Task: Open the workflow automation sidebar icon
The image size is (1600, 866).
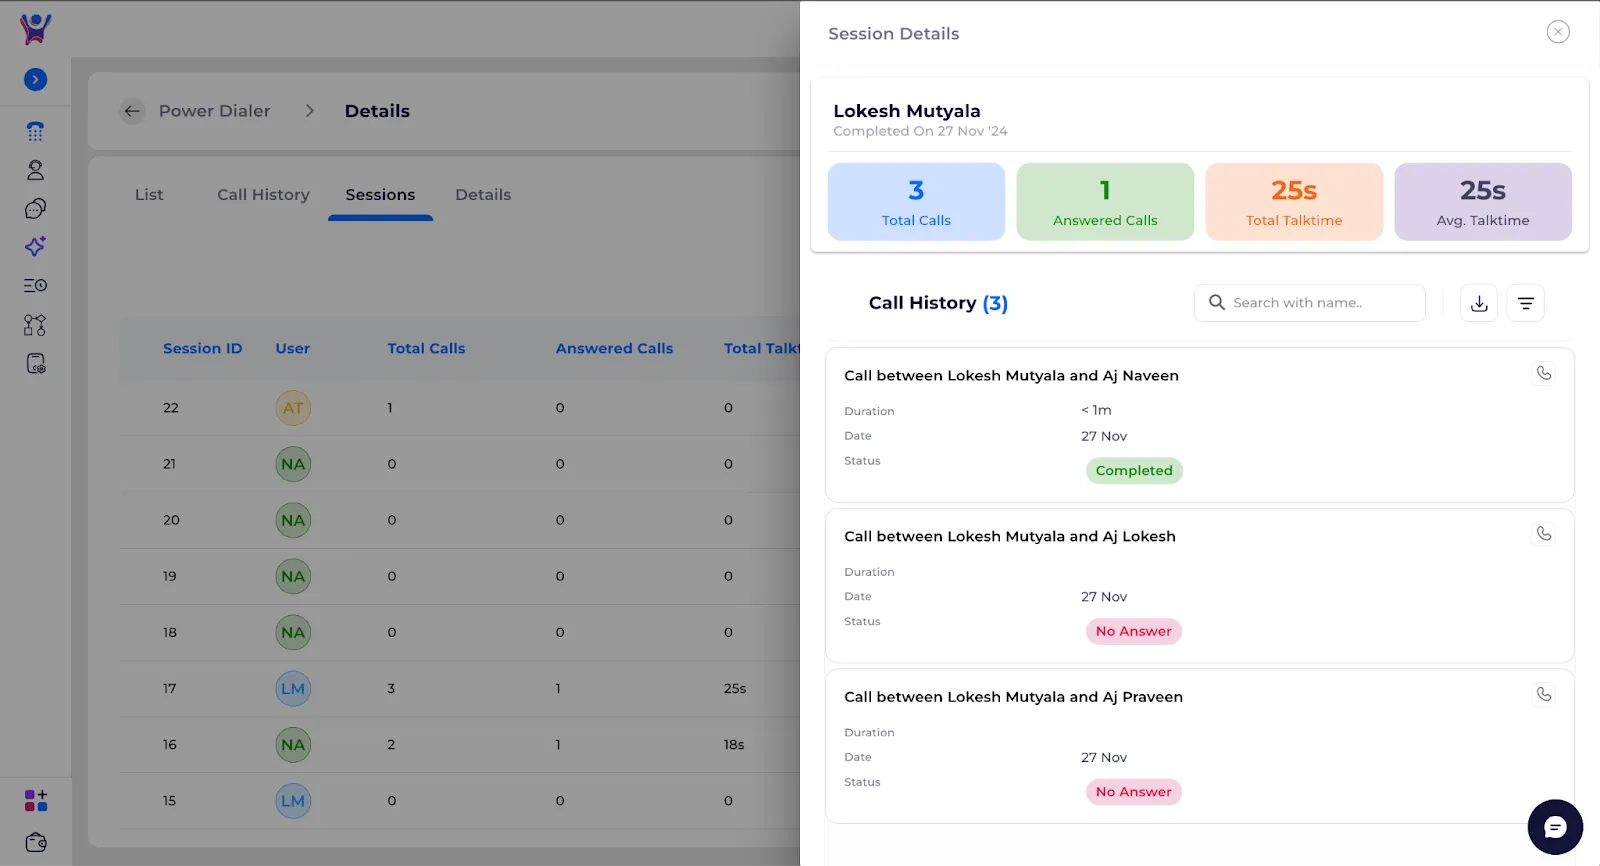Action: pyautogui.click(x=35, y=325)
